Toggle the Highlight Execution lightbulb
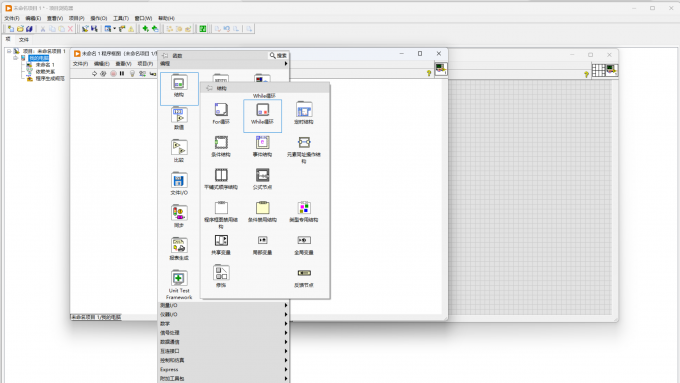The width and height of the screenshot is (680, 383). [132, 74]
